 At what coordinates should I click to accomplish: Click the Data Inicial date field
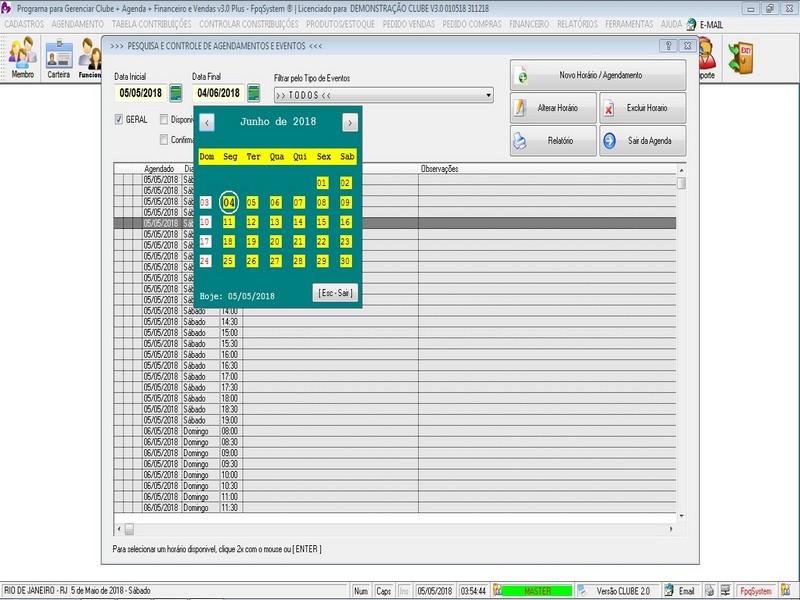click(x=141, y=93)
